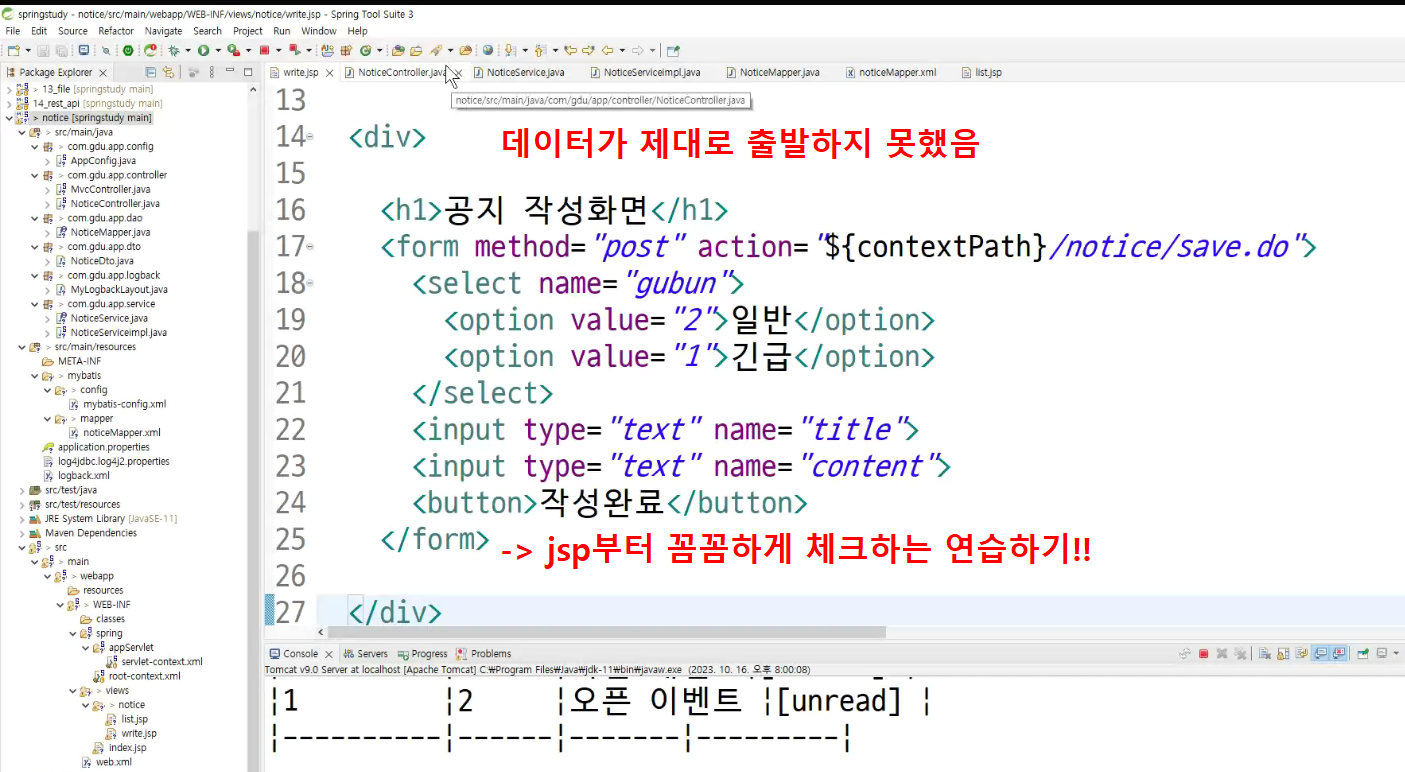Click Pin Console icon
This screenshot has width=1405, height=772.
pos(1362,653)
